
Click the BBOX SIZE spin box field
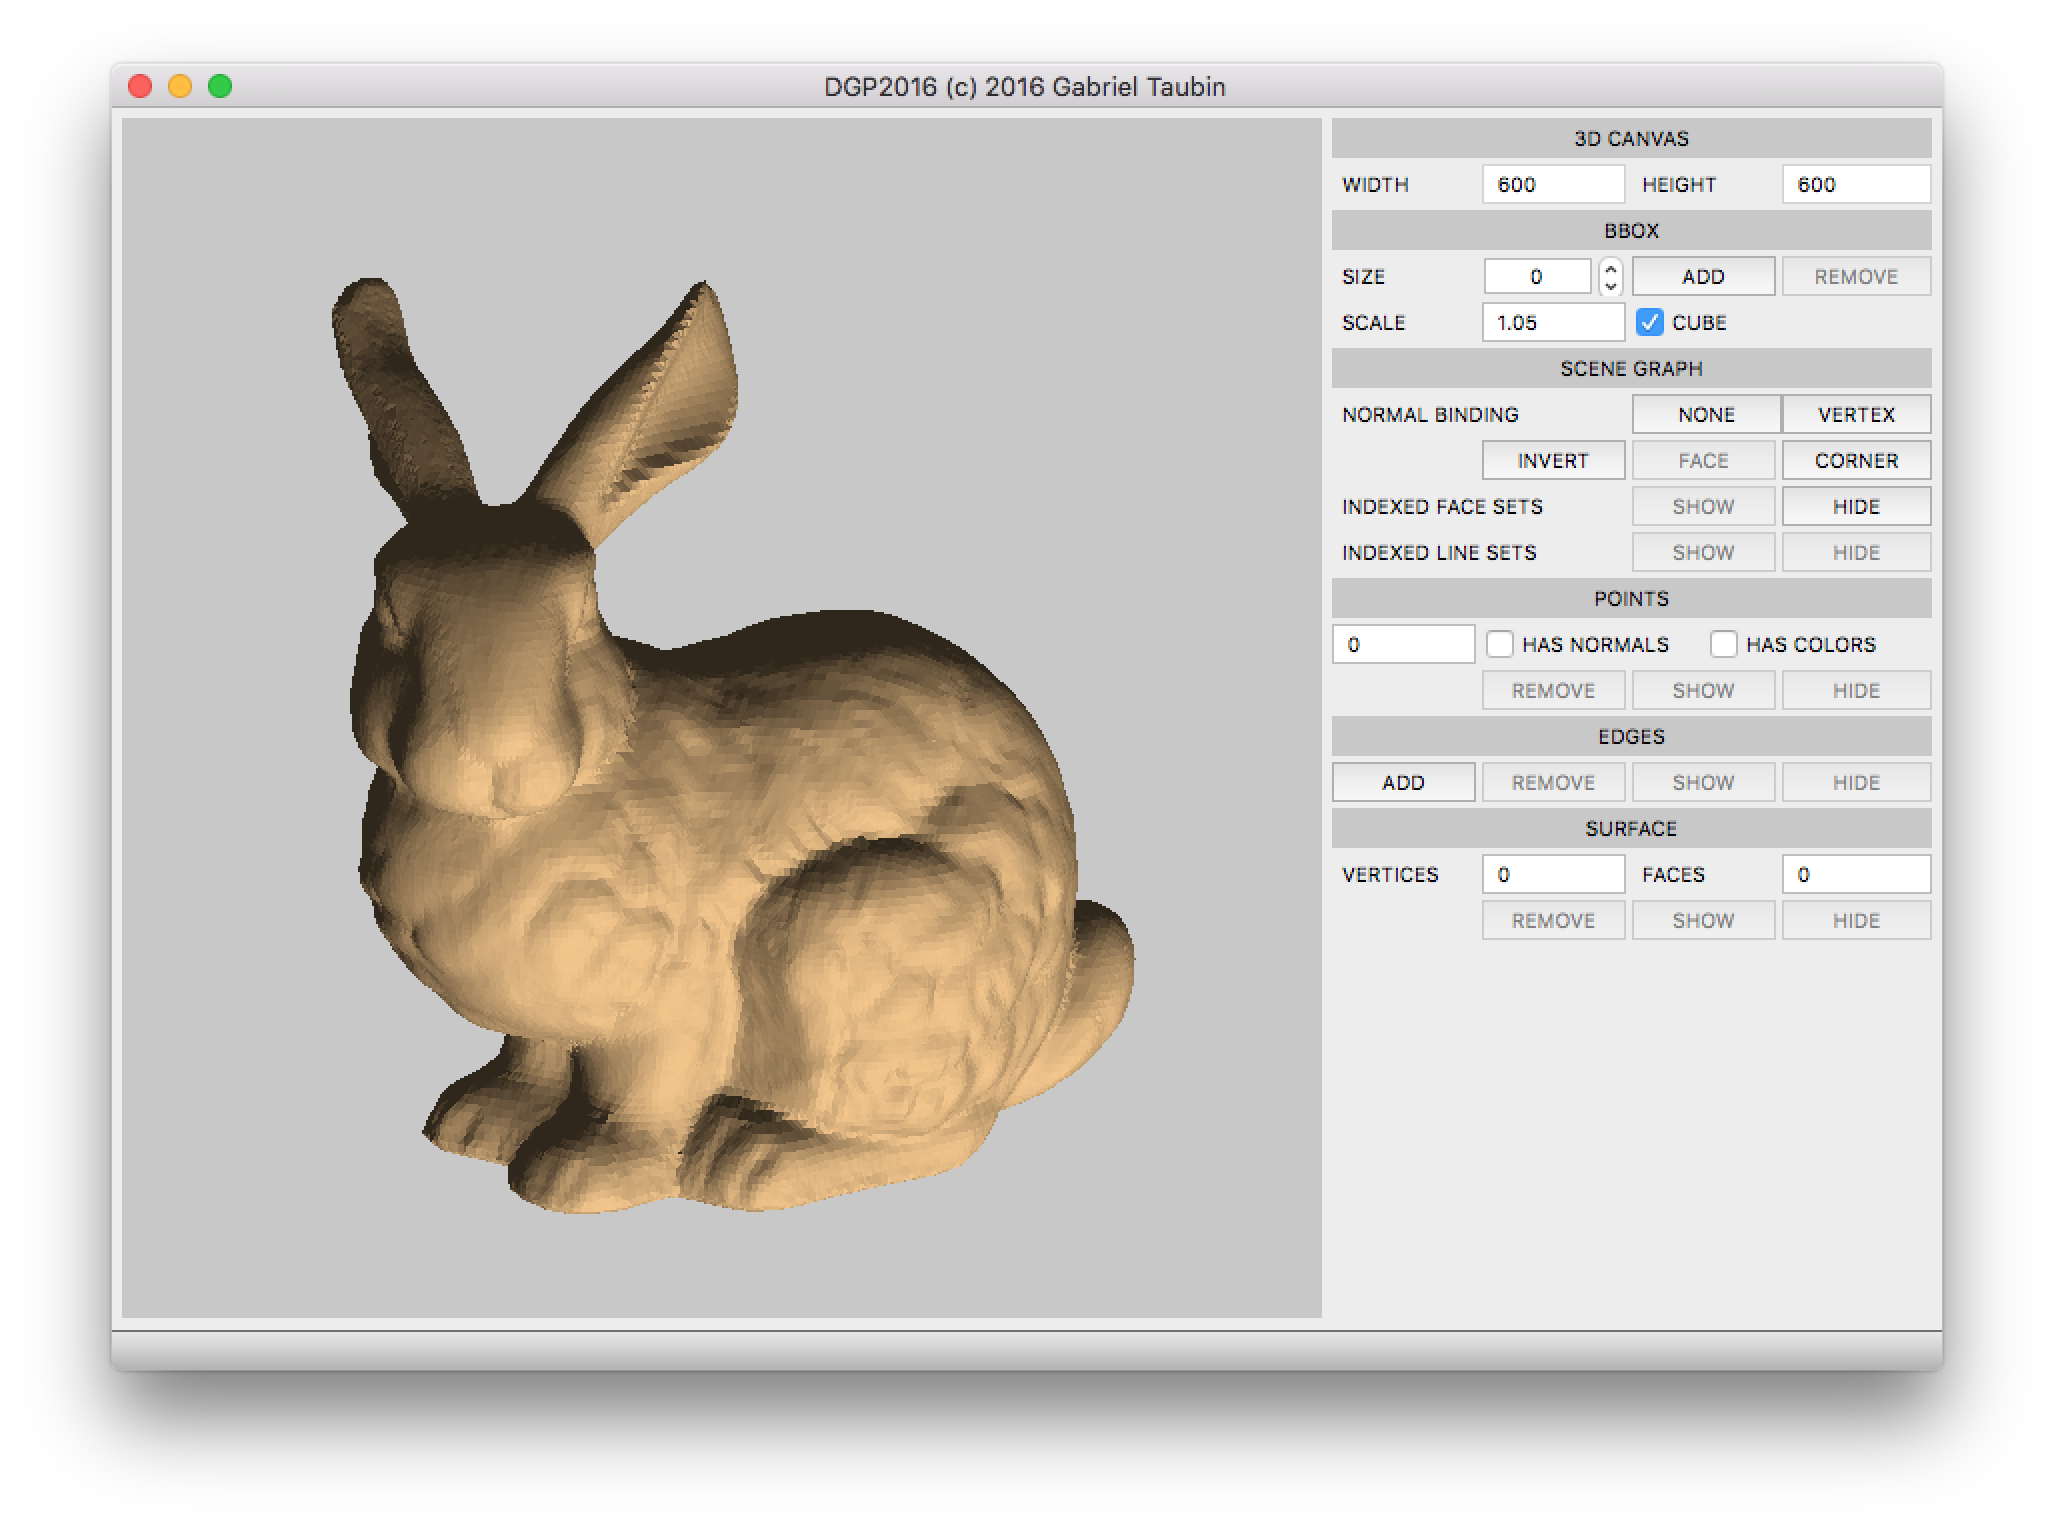tap(1537, 276)
